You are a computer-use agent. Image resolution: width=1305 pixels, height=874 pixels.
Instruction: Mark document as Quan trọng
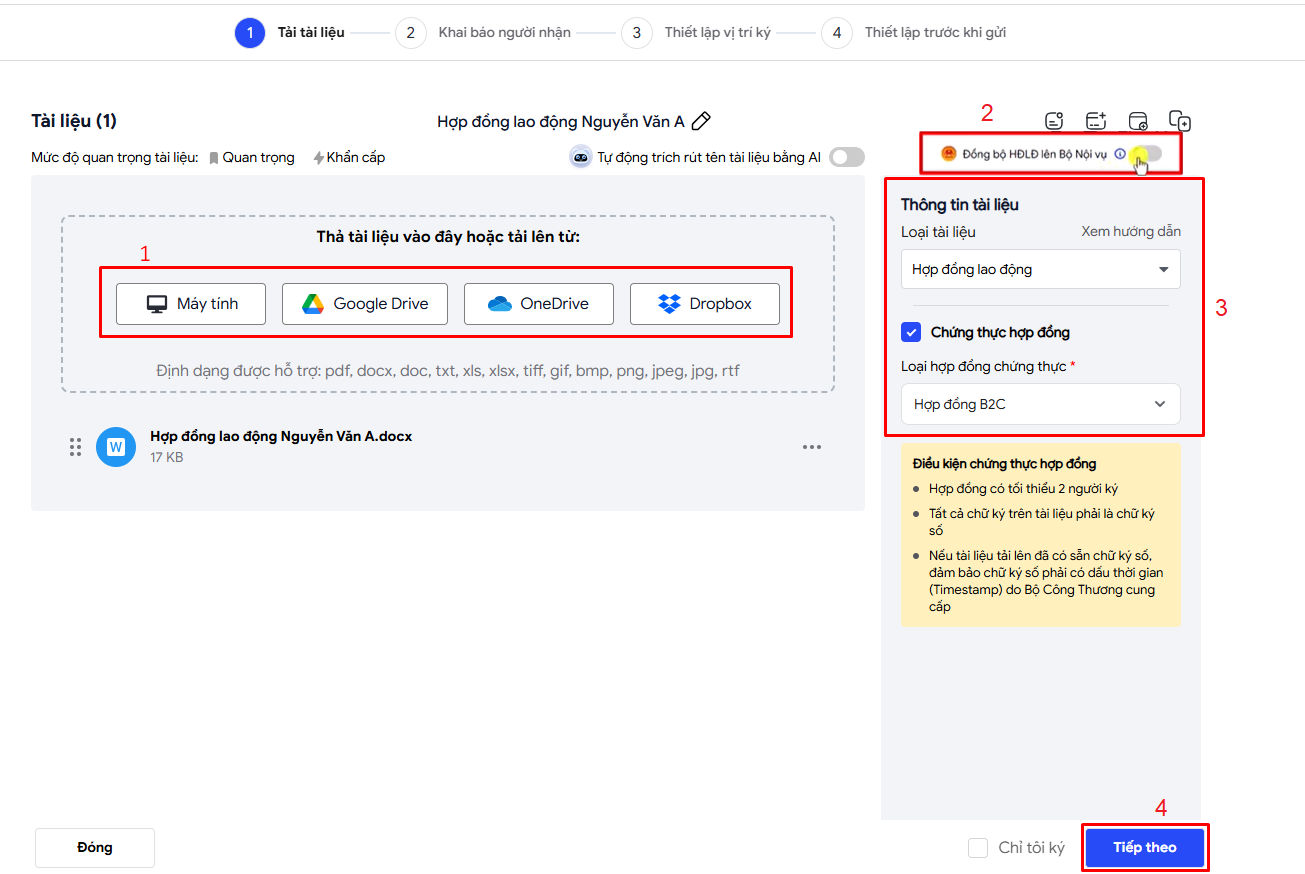[252, 157]
